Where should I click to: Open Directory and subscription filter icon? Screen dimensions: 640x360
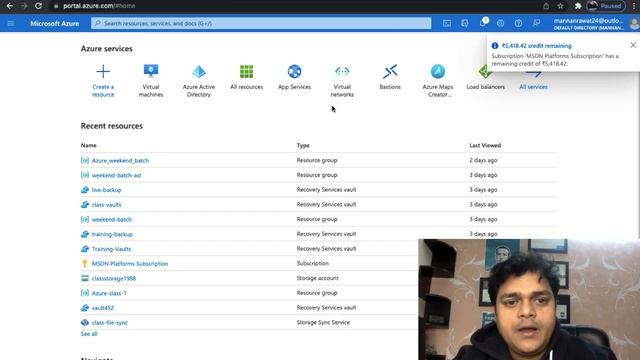464,23
